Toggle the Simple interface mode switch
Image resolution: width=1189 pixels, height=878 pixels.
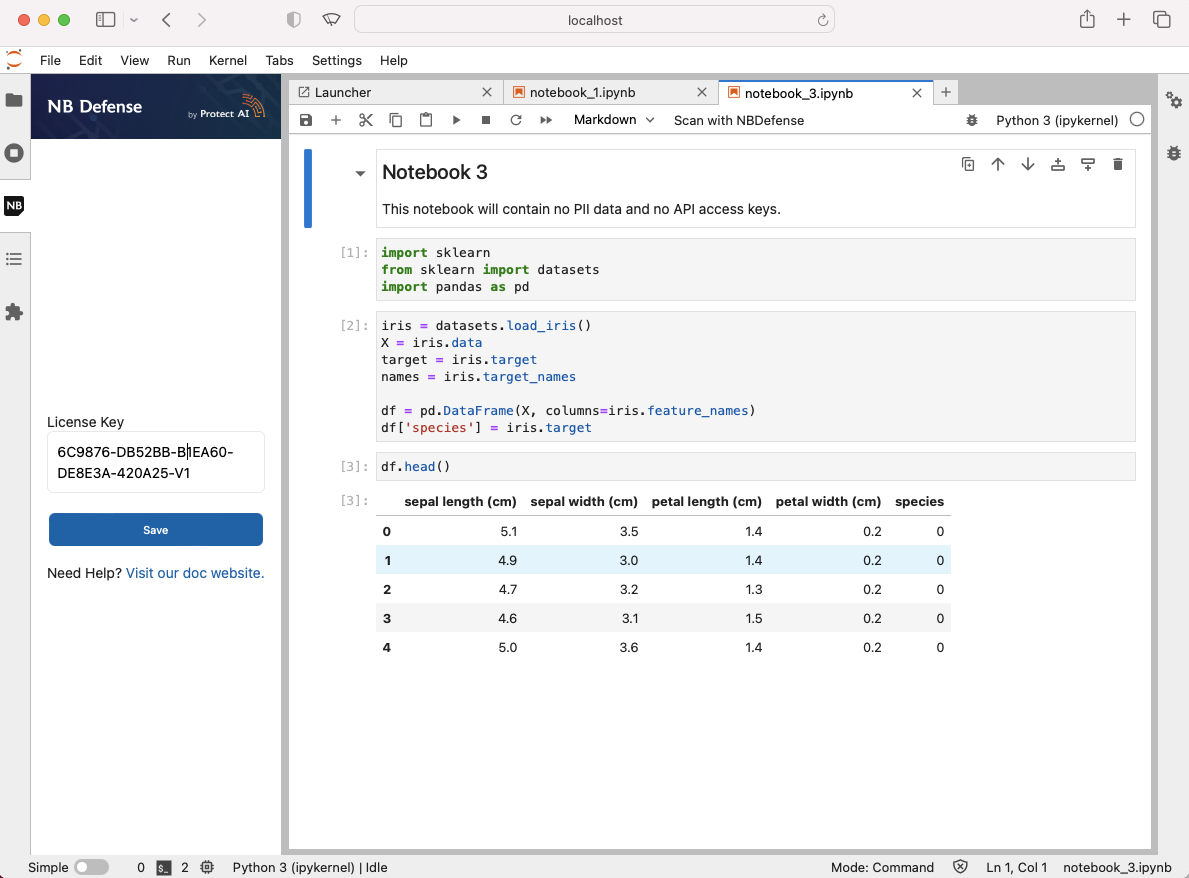(x=91, y=867)
